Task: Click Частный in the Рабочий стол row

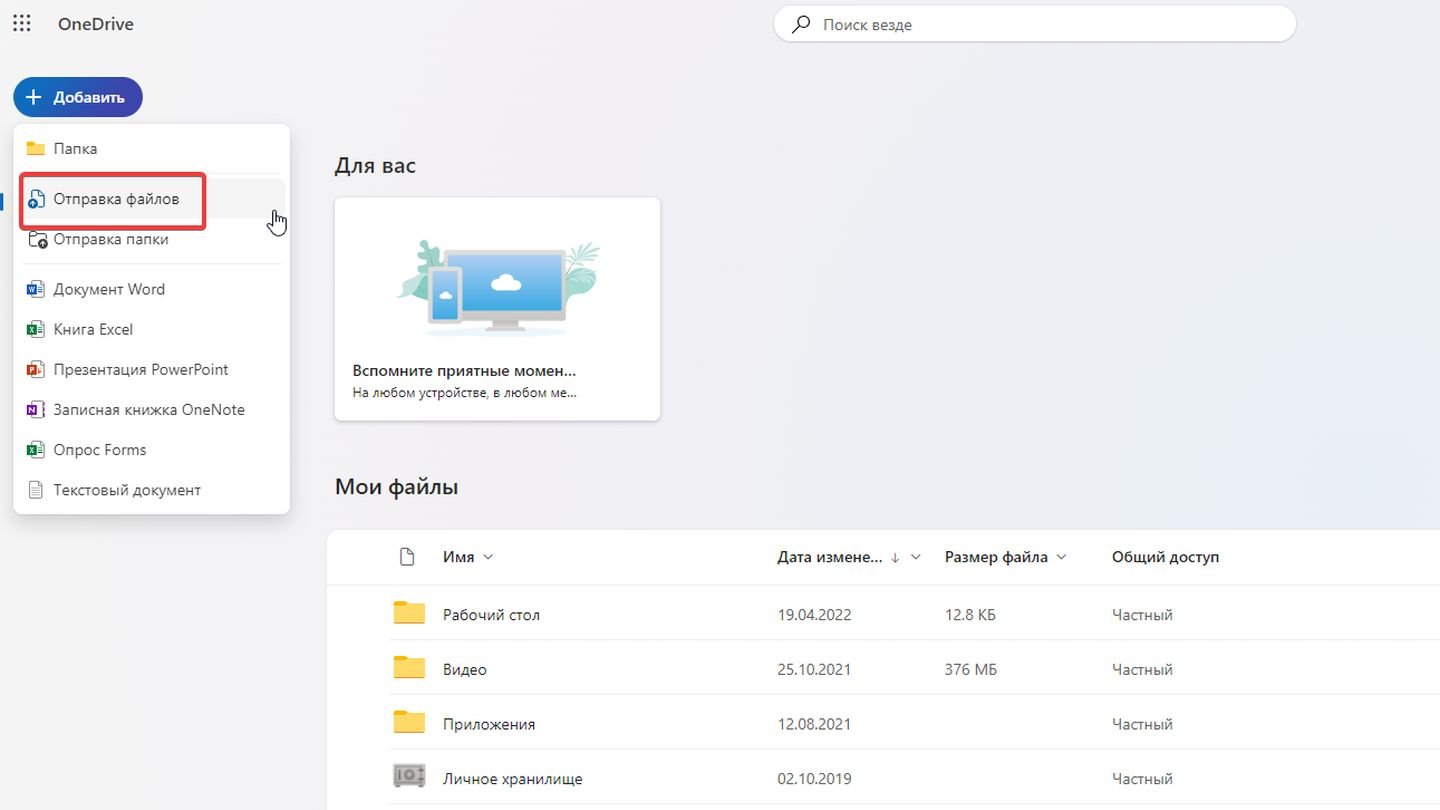Action: (x=1142, y=615)
